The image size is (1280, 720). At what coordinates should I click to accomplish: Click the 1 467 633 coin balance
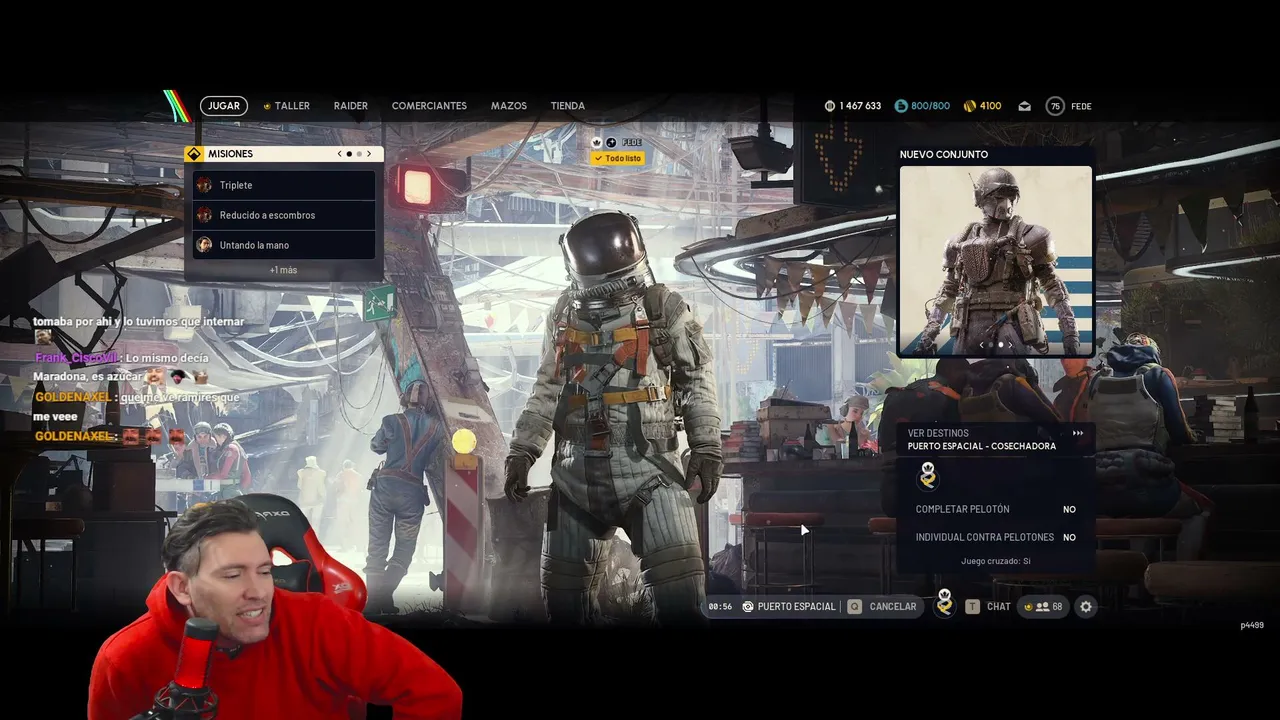click(860, 106)
